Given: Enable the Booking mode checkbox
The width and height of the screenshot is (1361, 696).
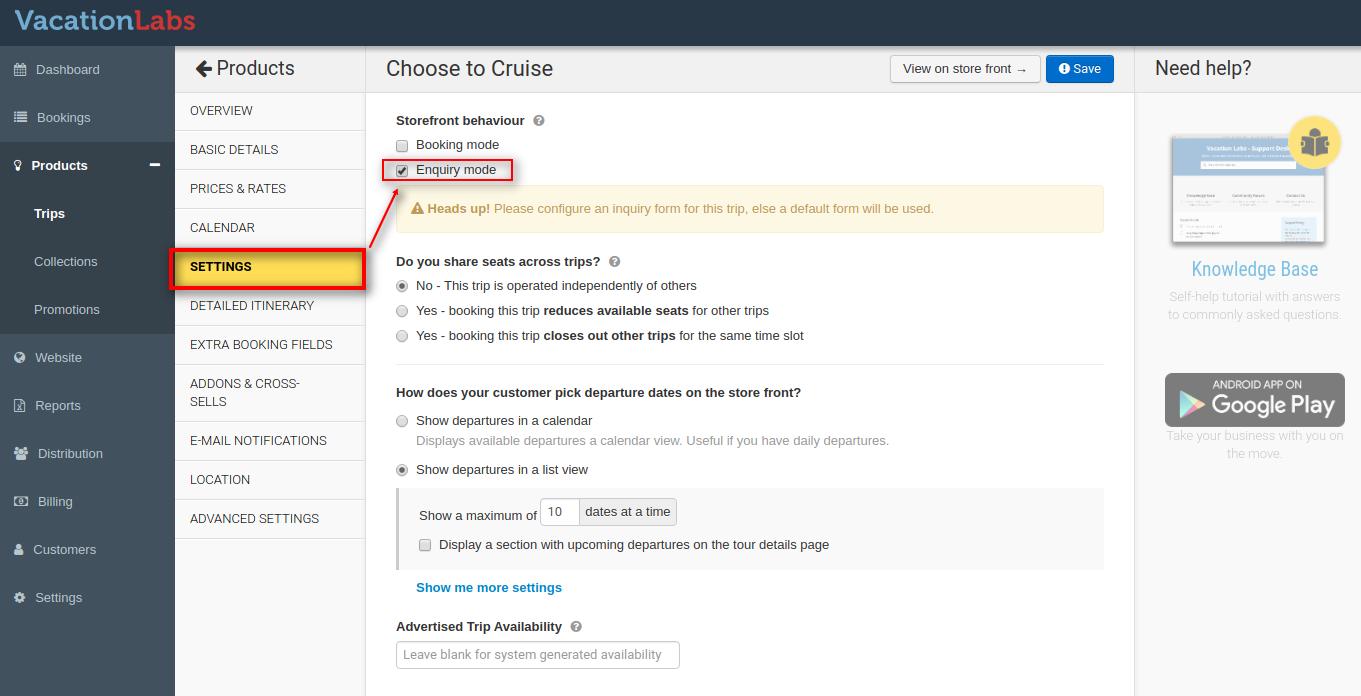Looking at the screenshot, I should click(x=402, y=146).
